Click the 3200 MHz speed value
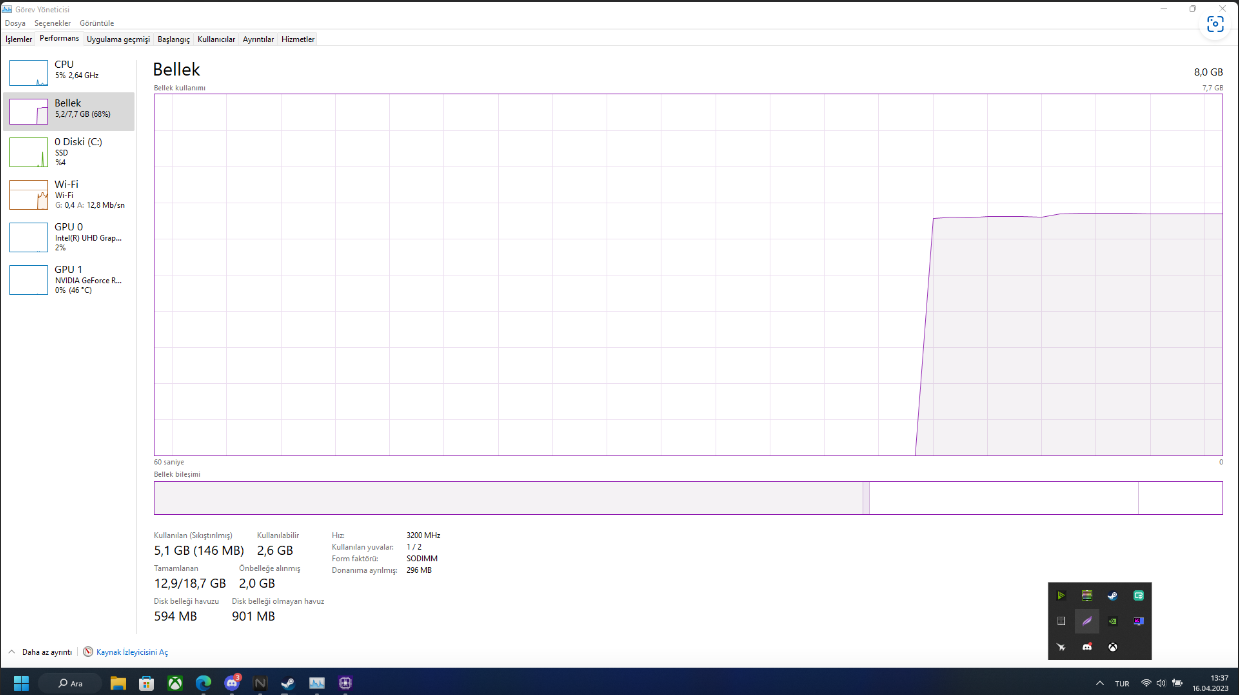 pyautogui.click(x=423, y=535)
